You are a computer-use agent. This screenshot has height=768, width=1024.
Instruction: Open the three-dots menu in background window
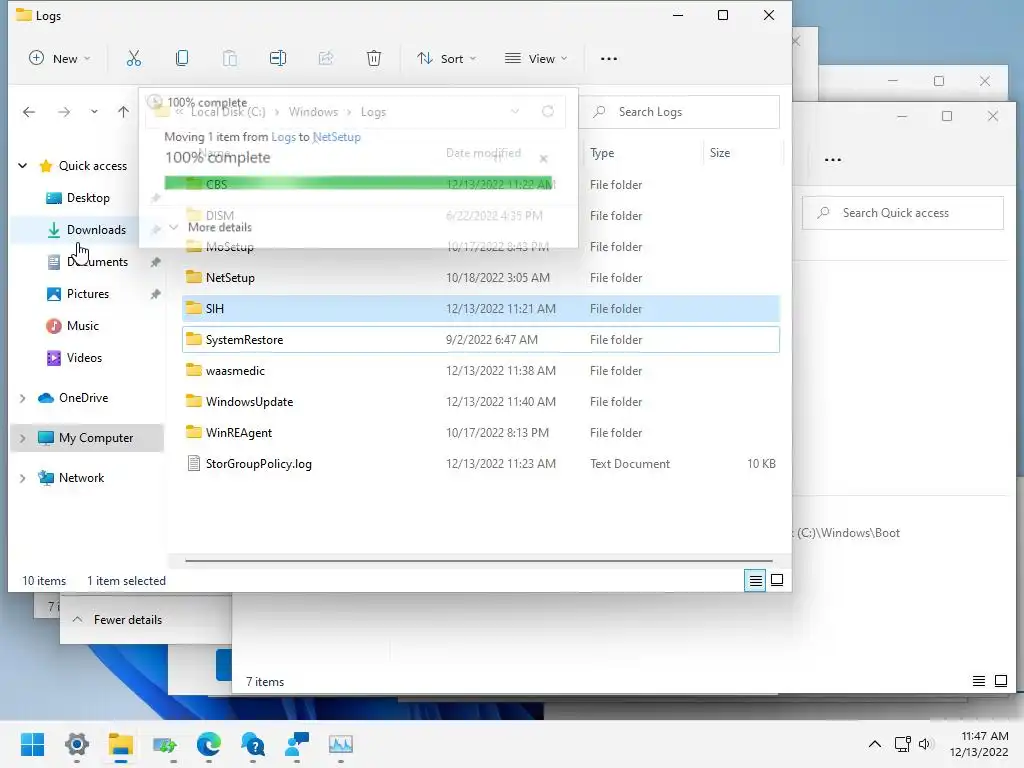coord(833,160)
